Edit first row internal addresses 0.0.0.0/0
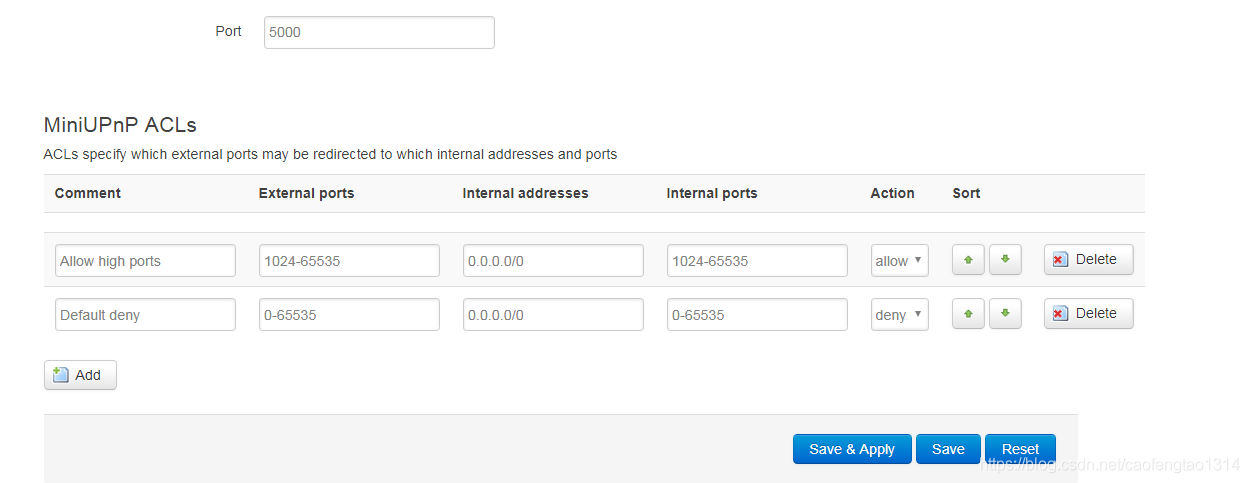Image resolution: width=1249 pixels, height=483 pixels. tap(553, 261)
